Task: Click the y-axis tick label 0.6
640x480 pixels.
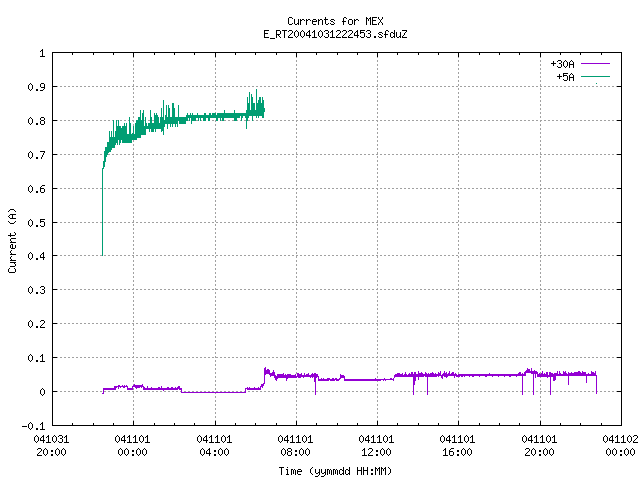Action: [x=36, y=189]
